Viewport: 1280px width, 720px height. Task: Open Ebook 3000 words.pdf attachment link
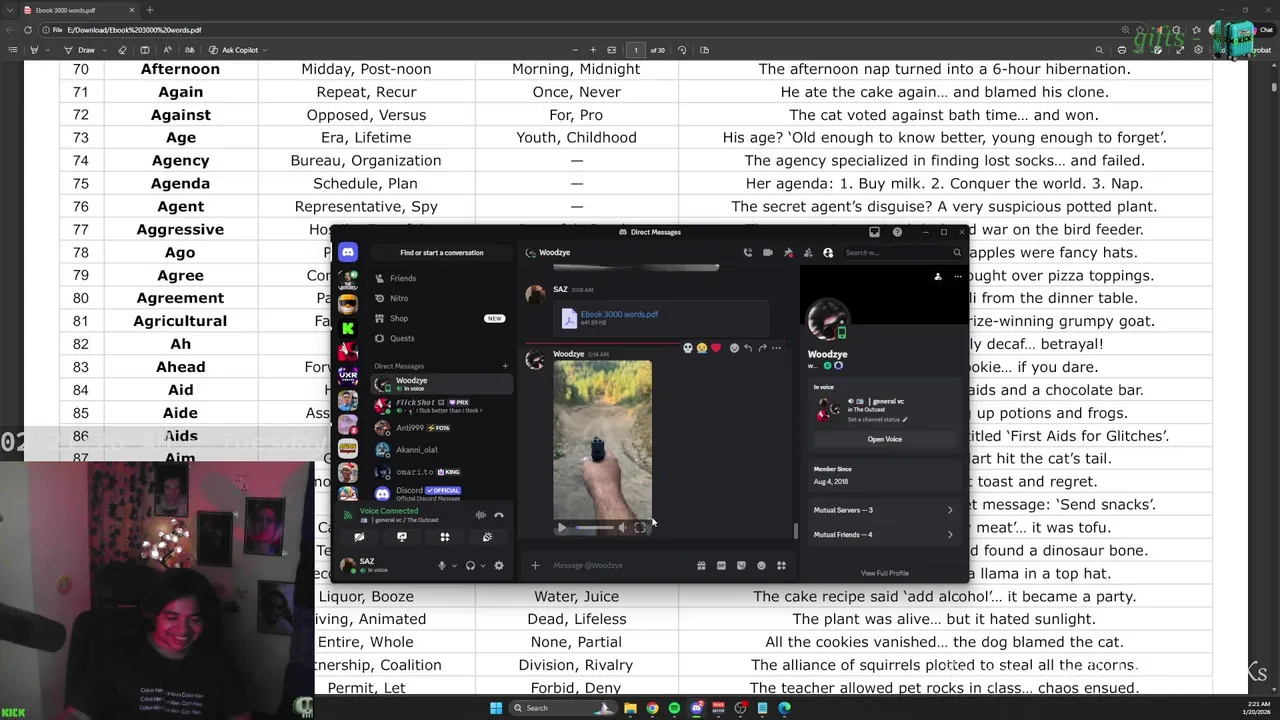(619, 314)
